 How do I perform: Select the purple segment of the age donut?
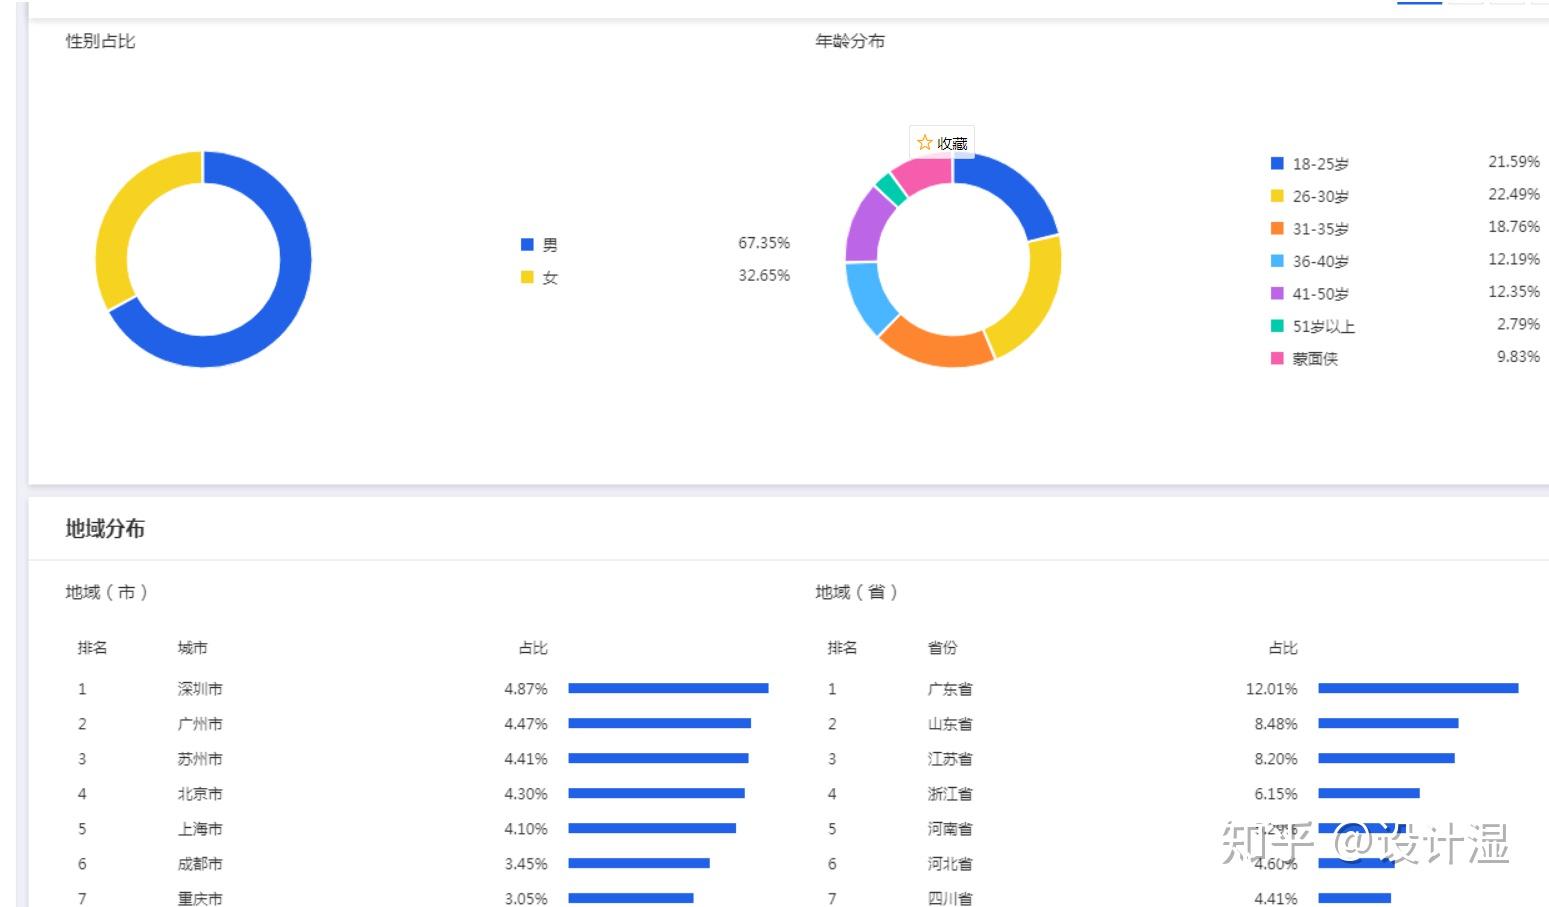(865, 225)
